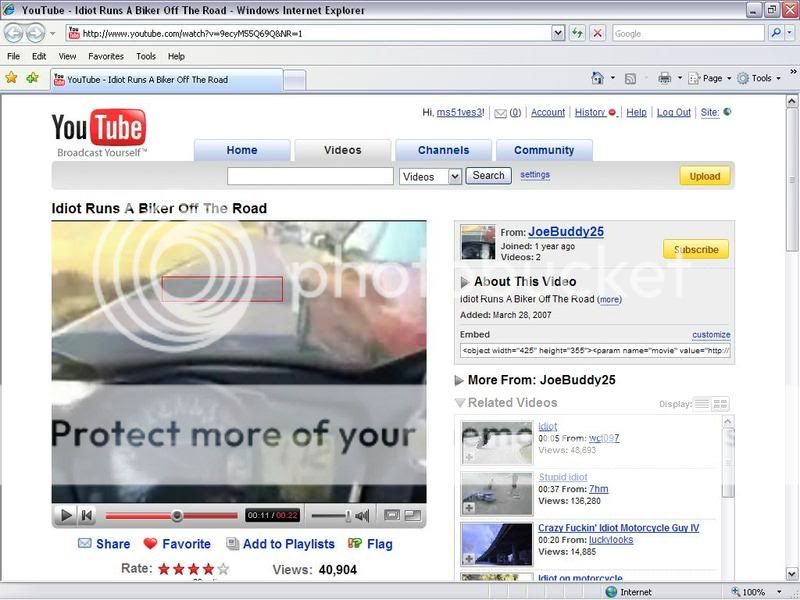
Task: Mute the video with the speaker icon
Action: click(x=361, y=516)
